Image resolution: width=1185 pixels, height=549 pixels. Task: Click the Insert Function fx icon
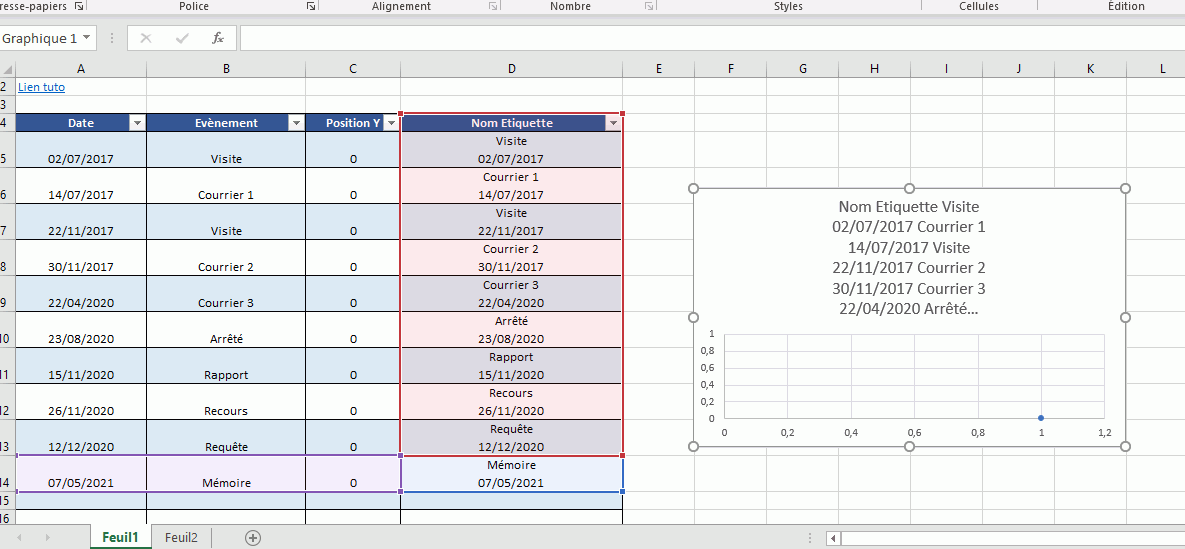coord(218,38)
